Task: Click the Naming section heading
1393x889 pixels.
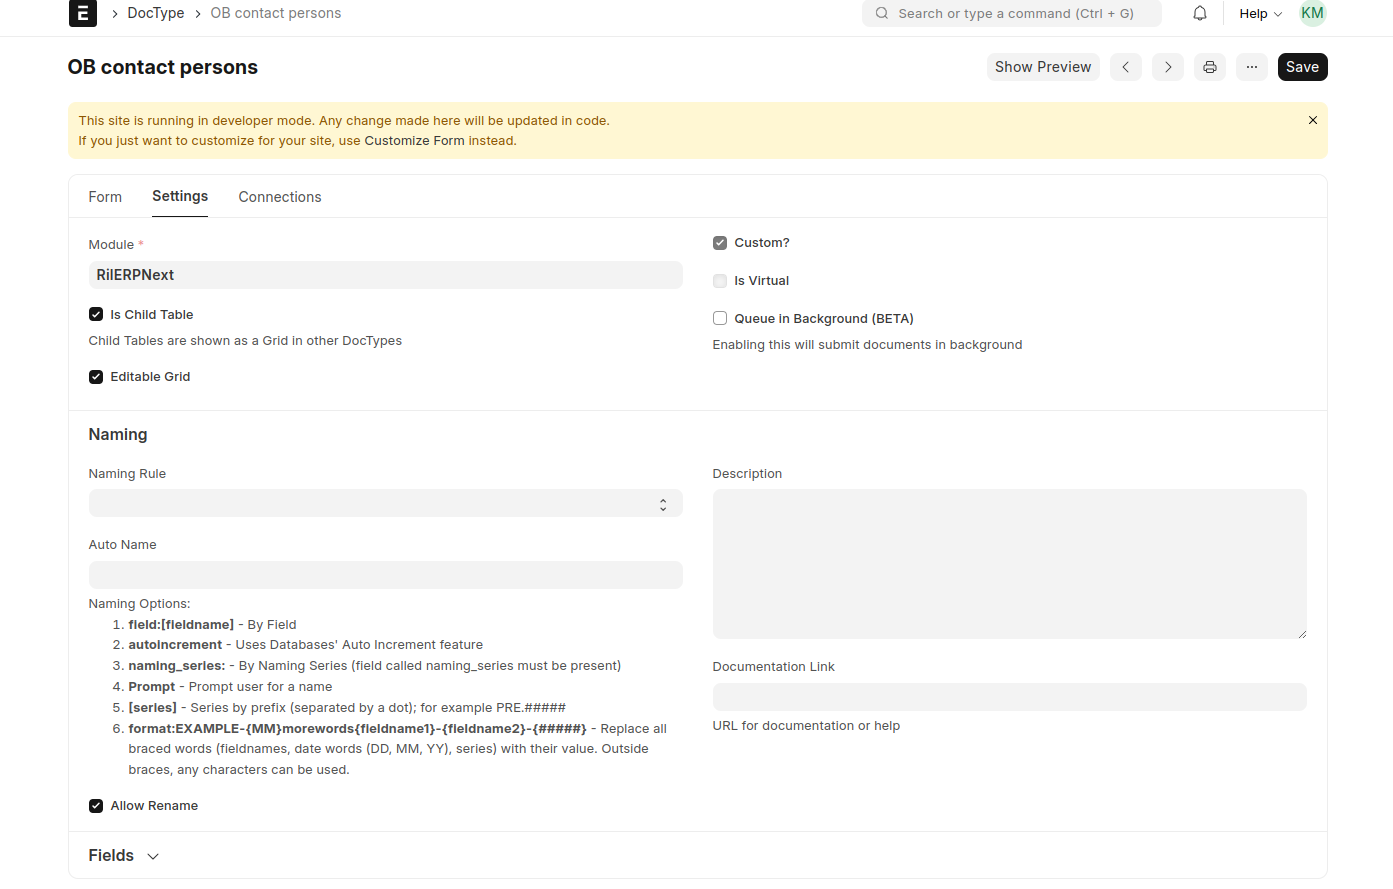Action: (118, 434)
